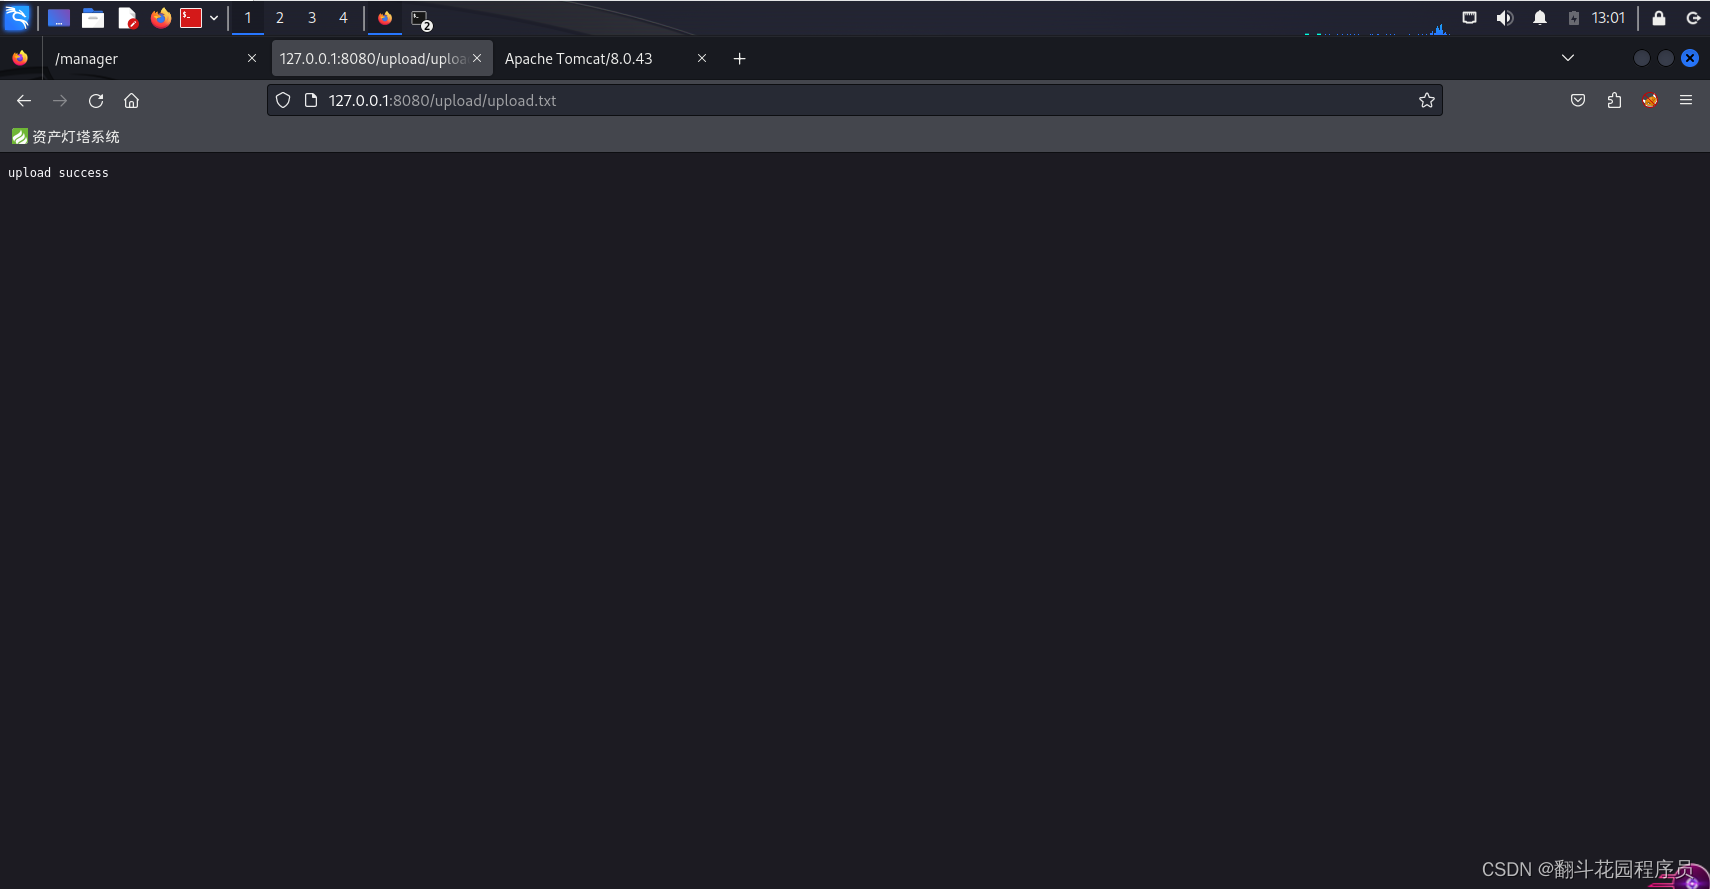Reload the current page
Screen dimensions: 1710x889
96,100
